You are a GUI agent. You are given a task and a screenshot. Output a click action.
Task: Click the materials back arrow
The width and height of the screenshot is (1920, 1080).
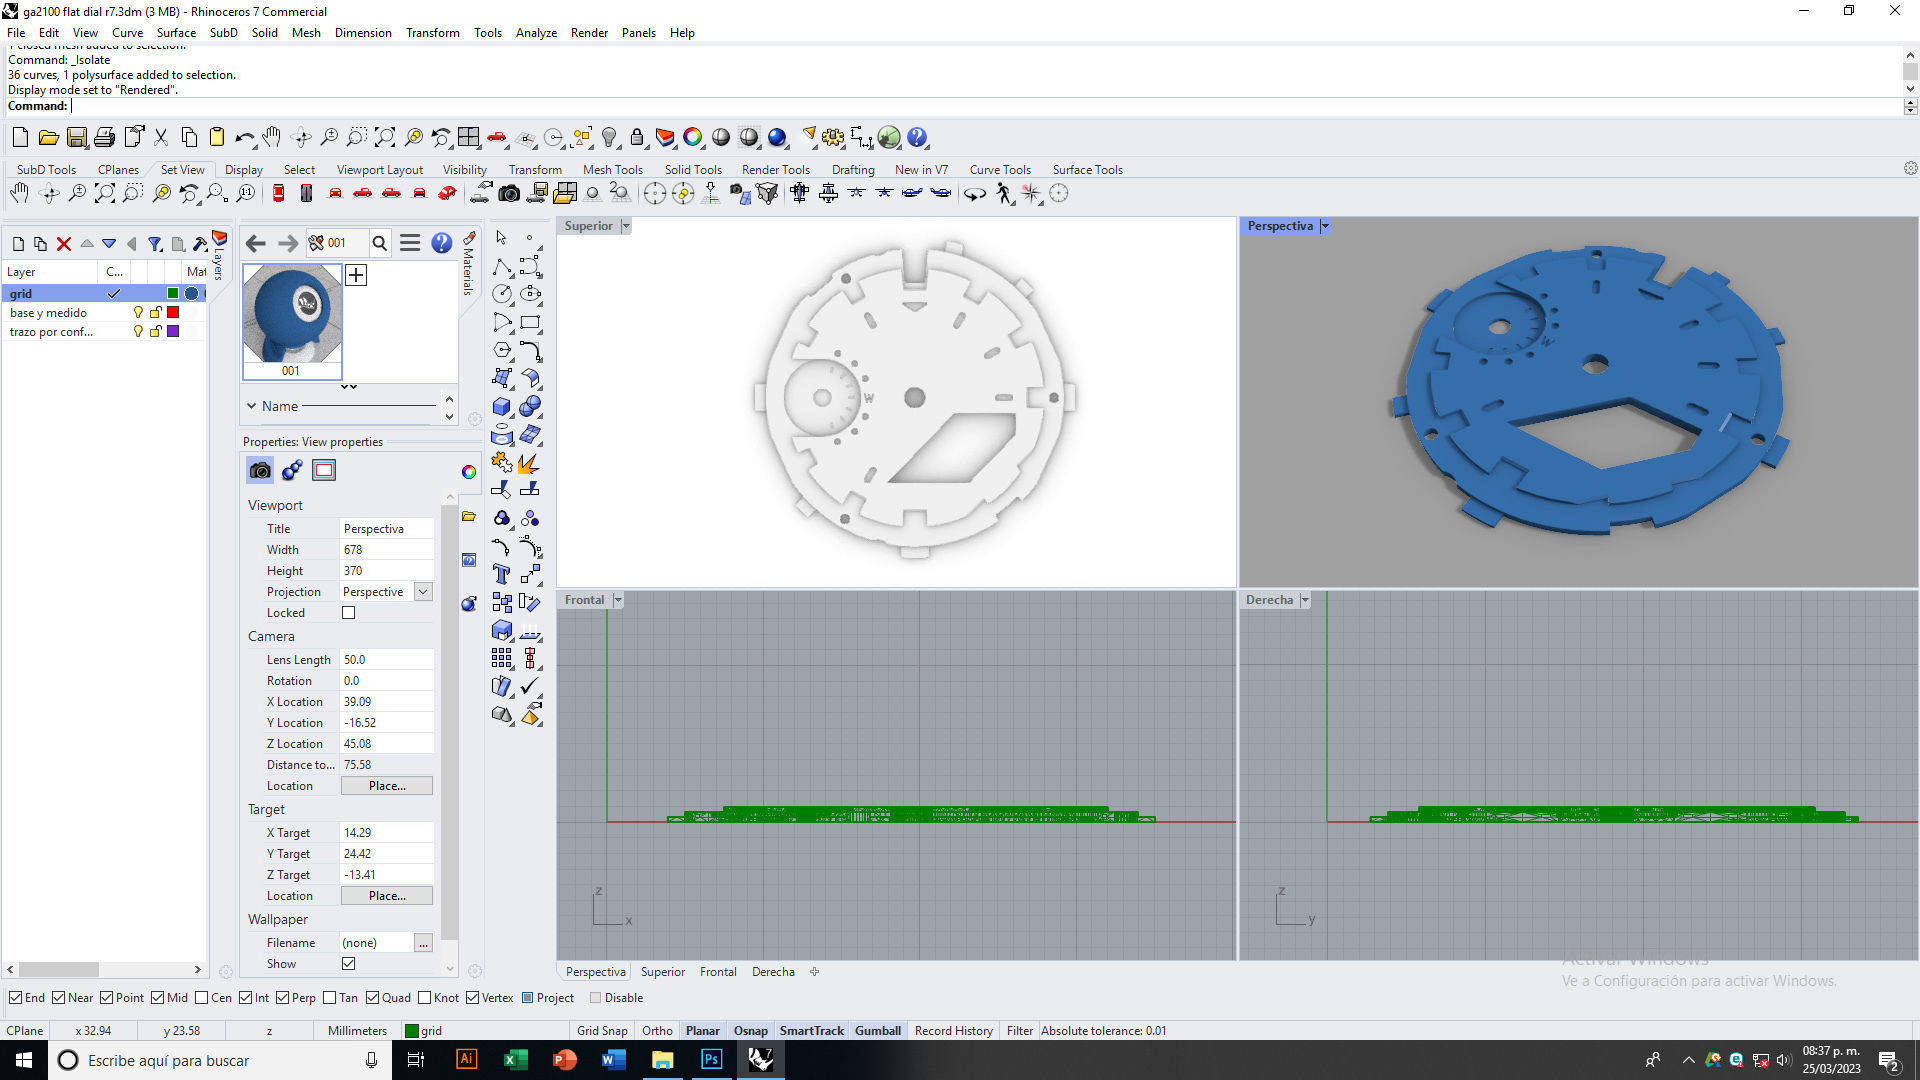(256, 242)
